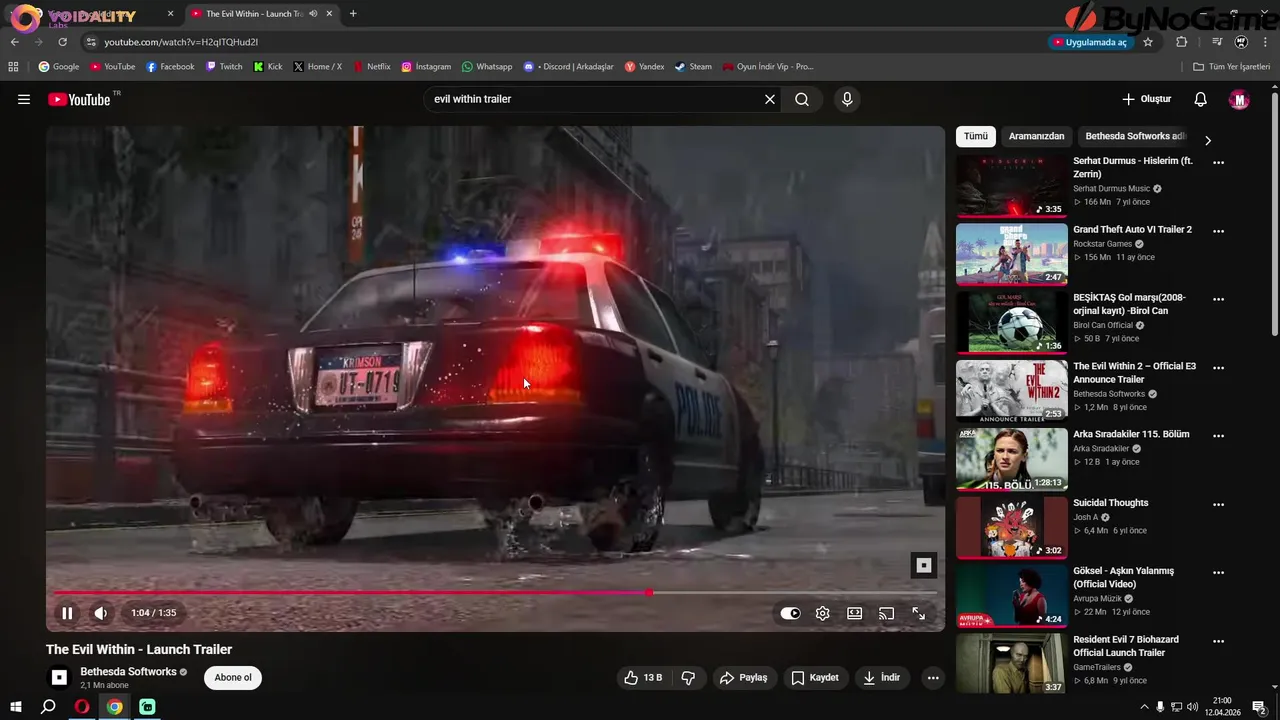
Task: Subscribe with the Abone ol button
Action: point(233,677)
